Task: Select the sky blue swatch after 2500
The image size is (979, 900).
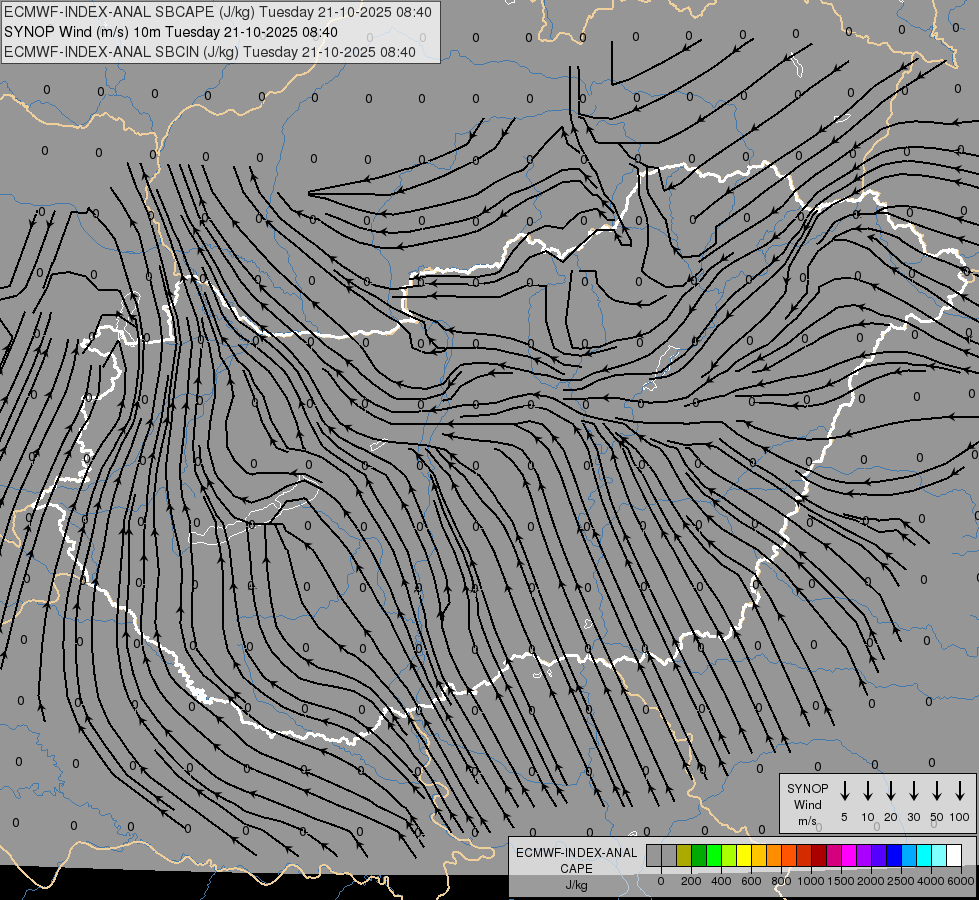Action: tap(910, 855)
